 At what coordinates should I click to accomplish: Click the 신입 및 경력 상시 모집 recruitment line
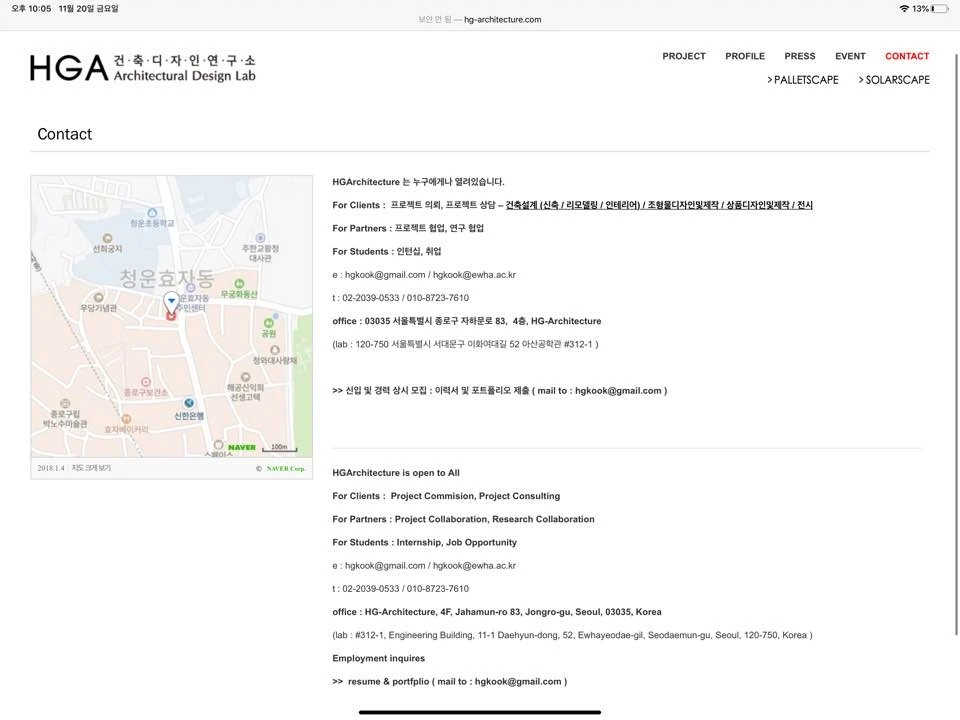[500, 391]
